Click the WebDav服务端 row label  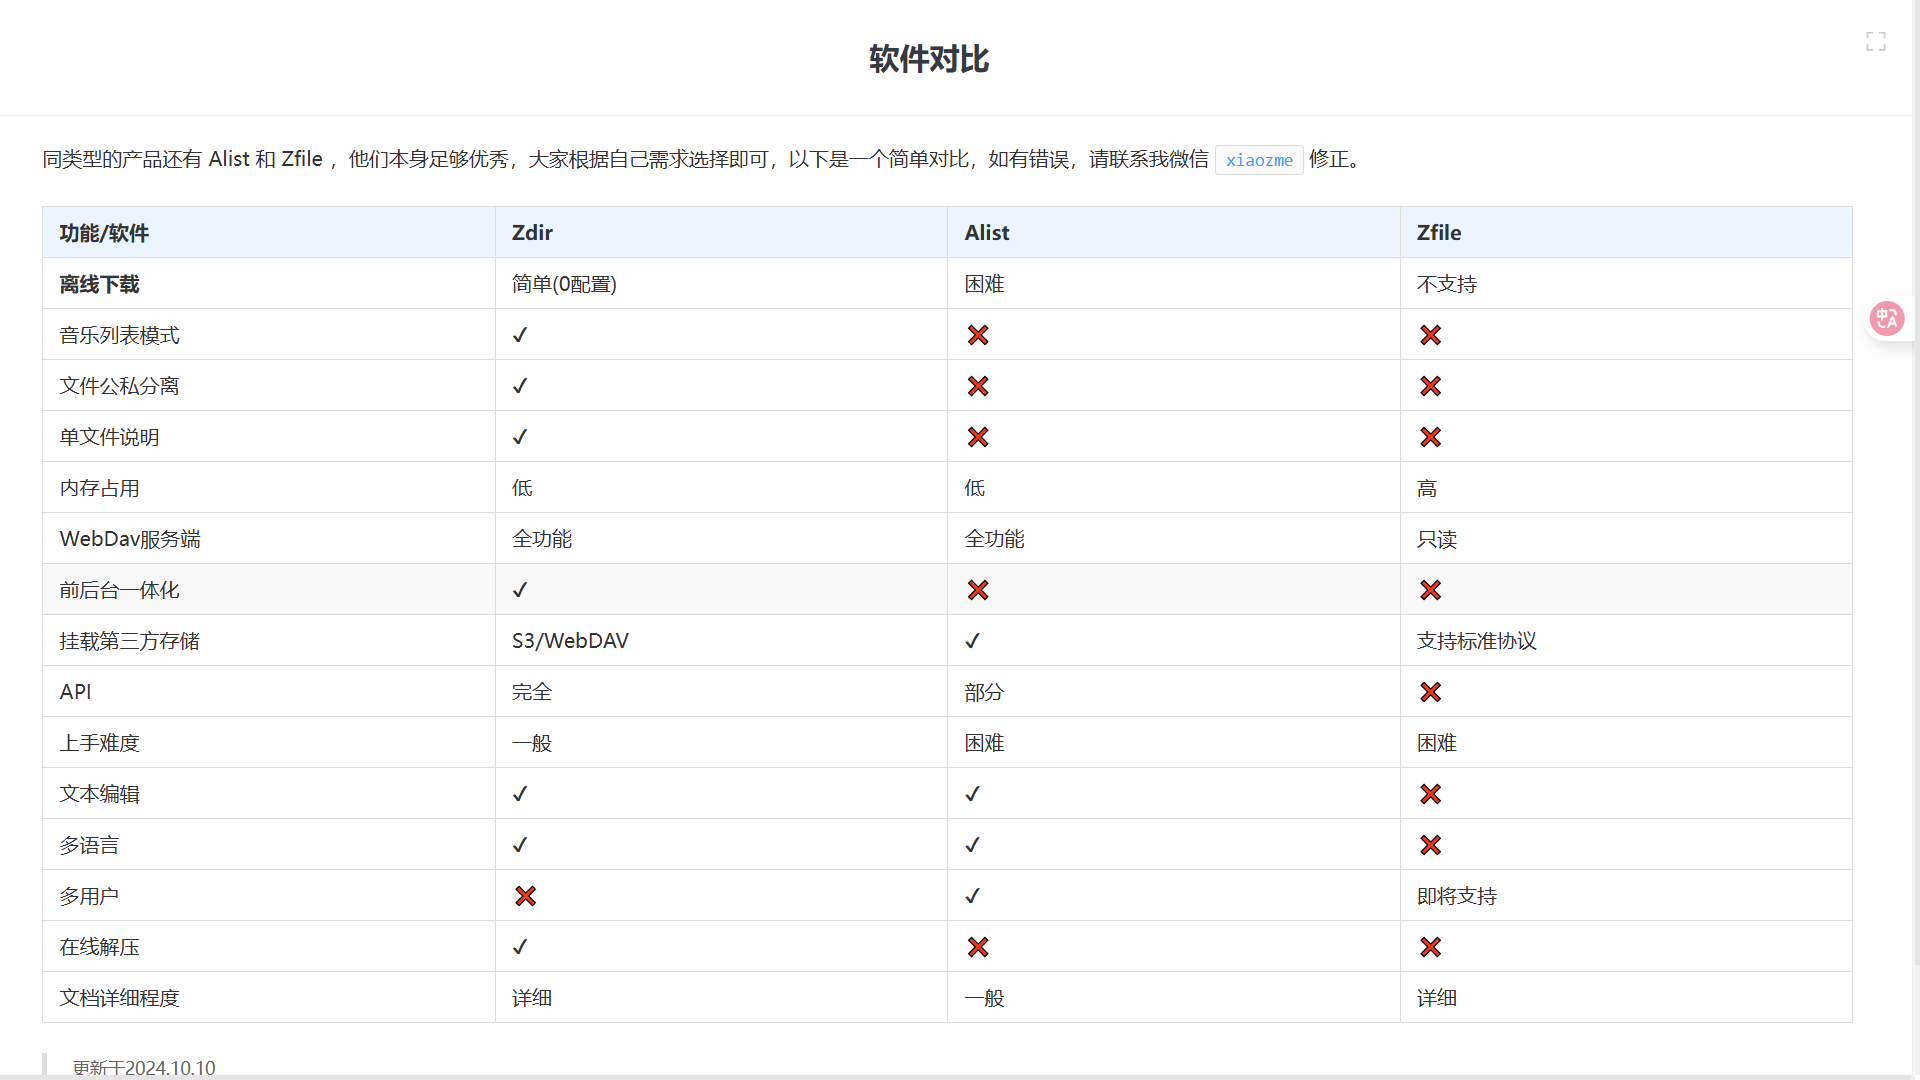[x=130, y=539]
